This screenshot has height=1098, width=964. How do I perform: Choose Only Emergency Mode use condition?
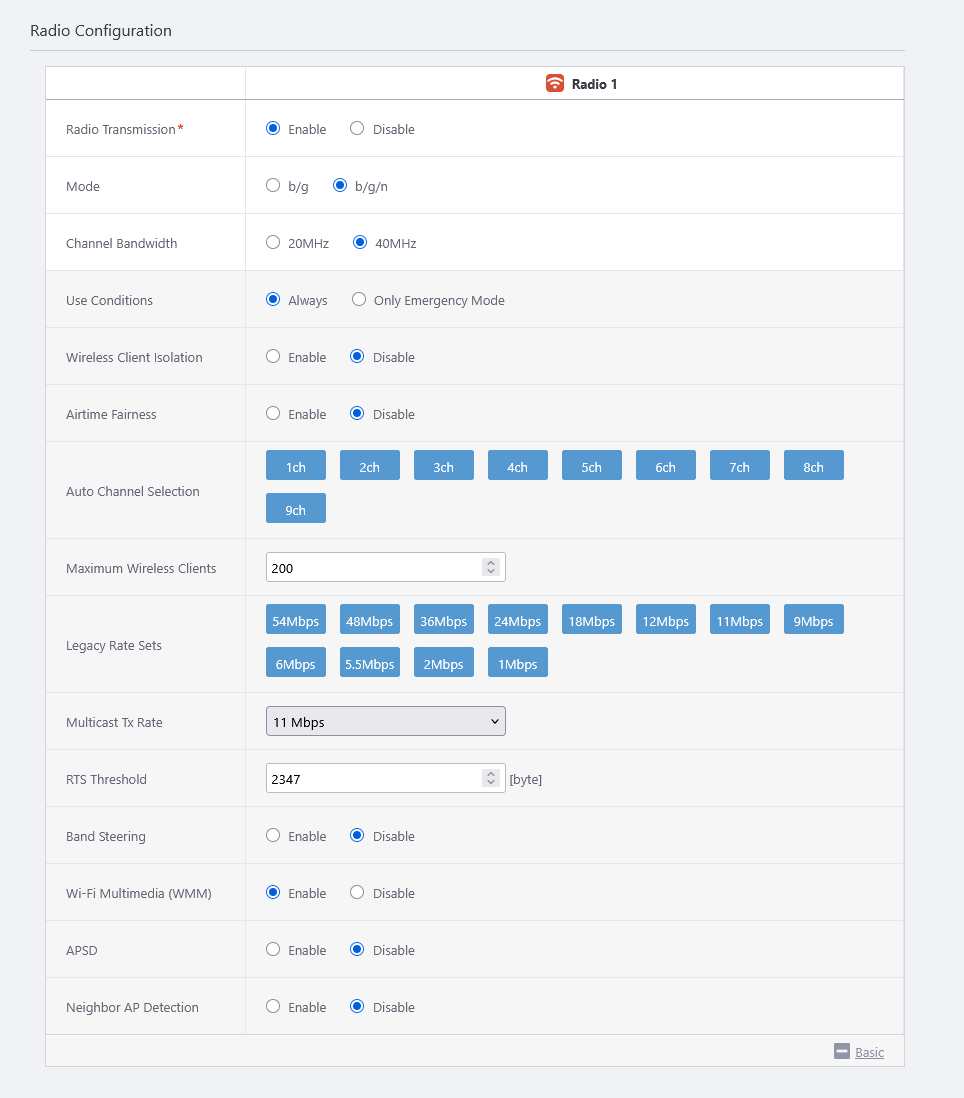click(x=359, y=300)
